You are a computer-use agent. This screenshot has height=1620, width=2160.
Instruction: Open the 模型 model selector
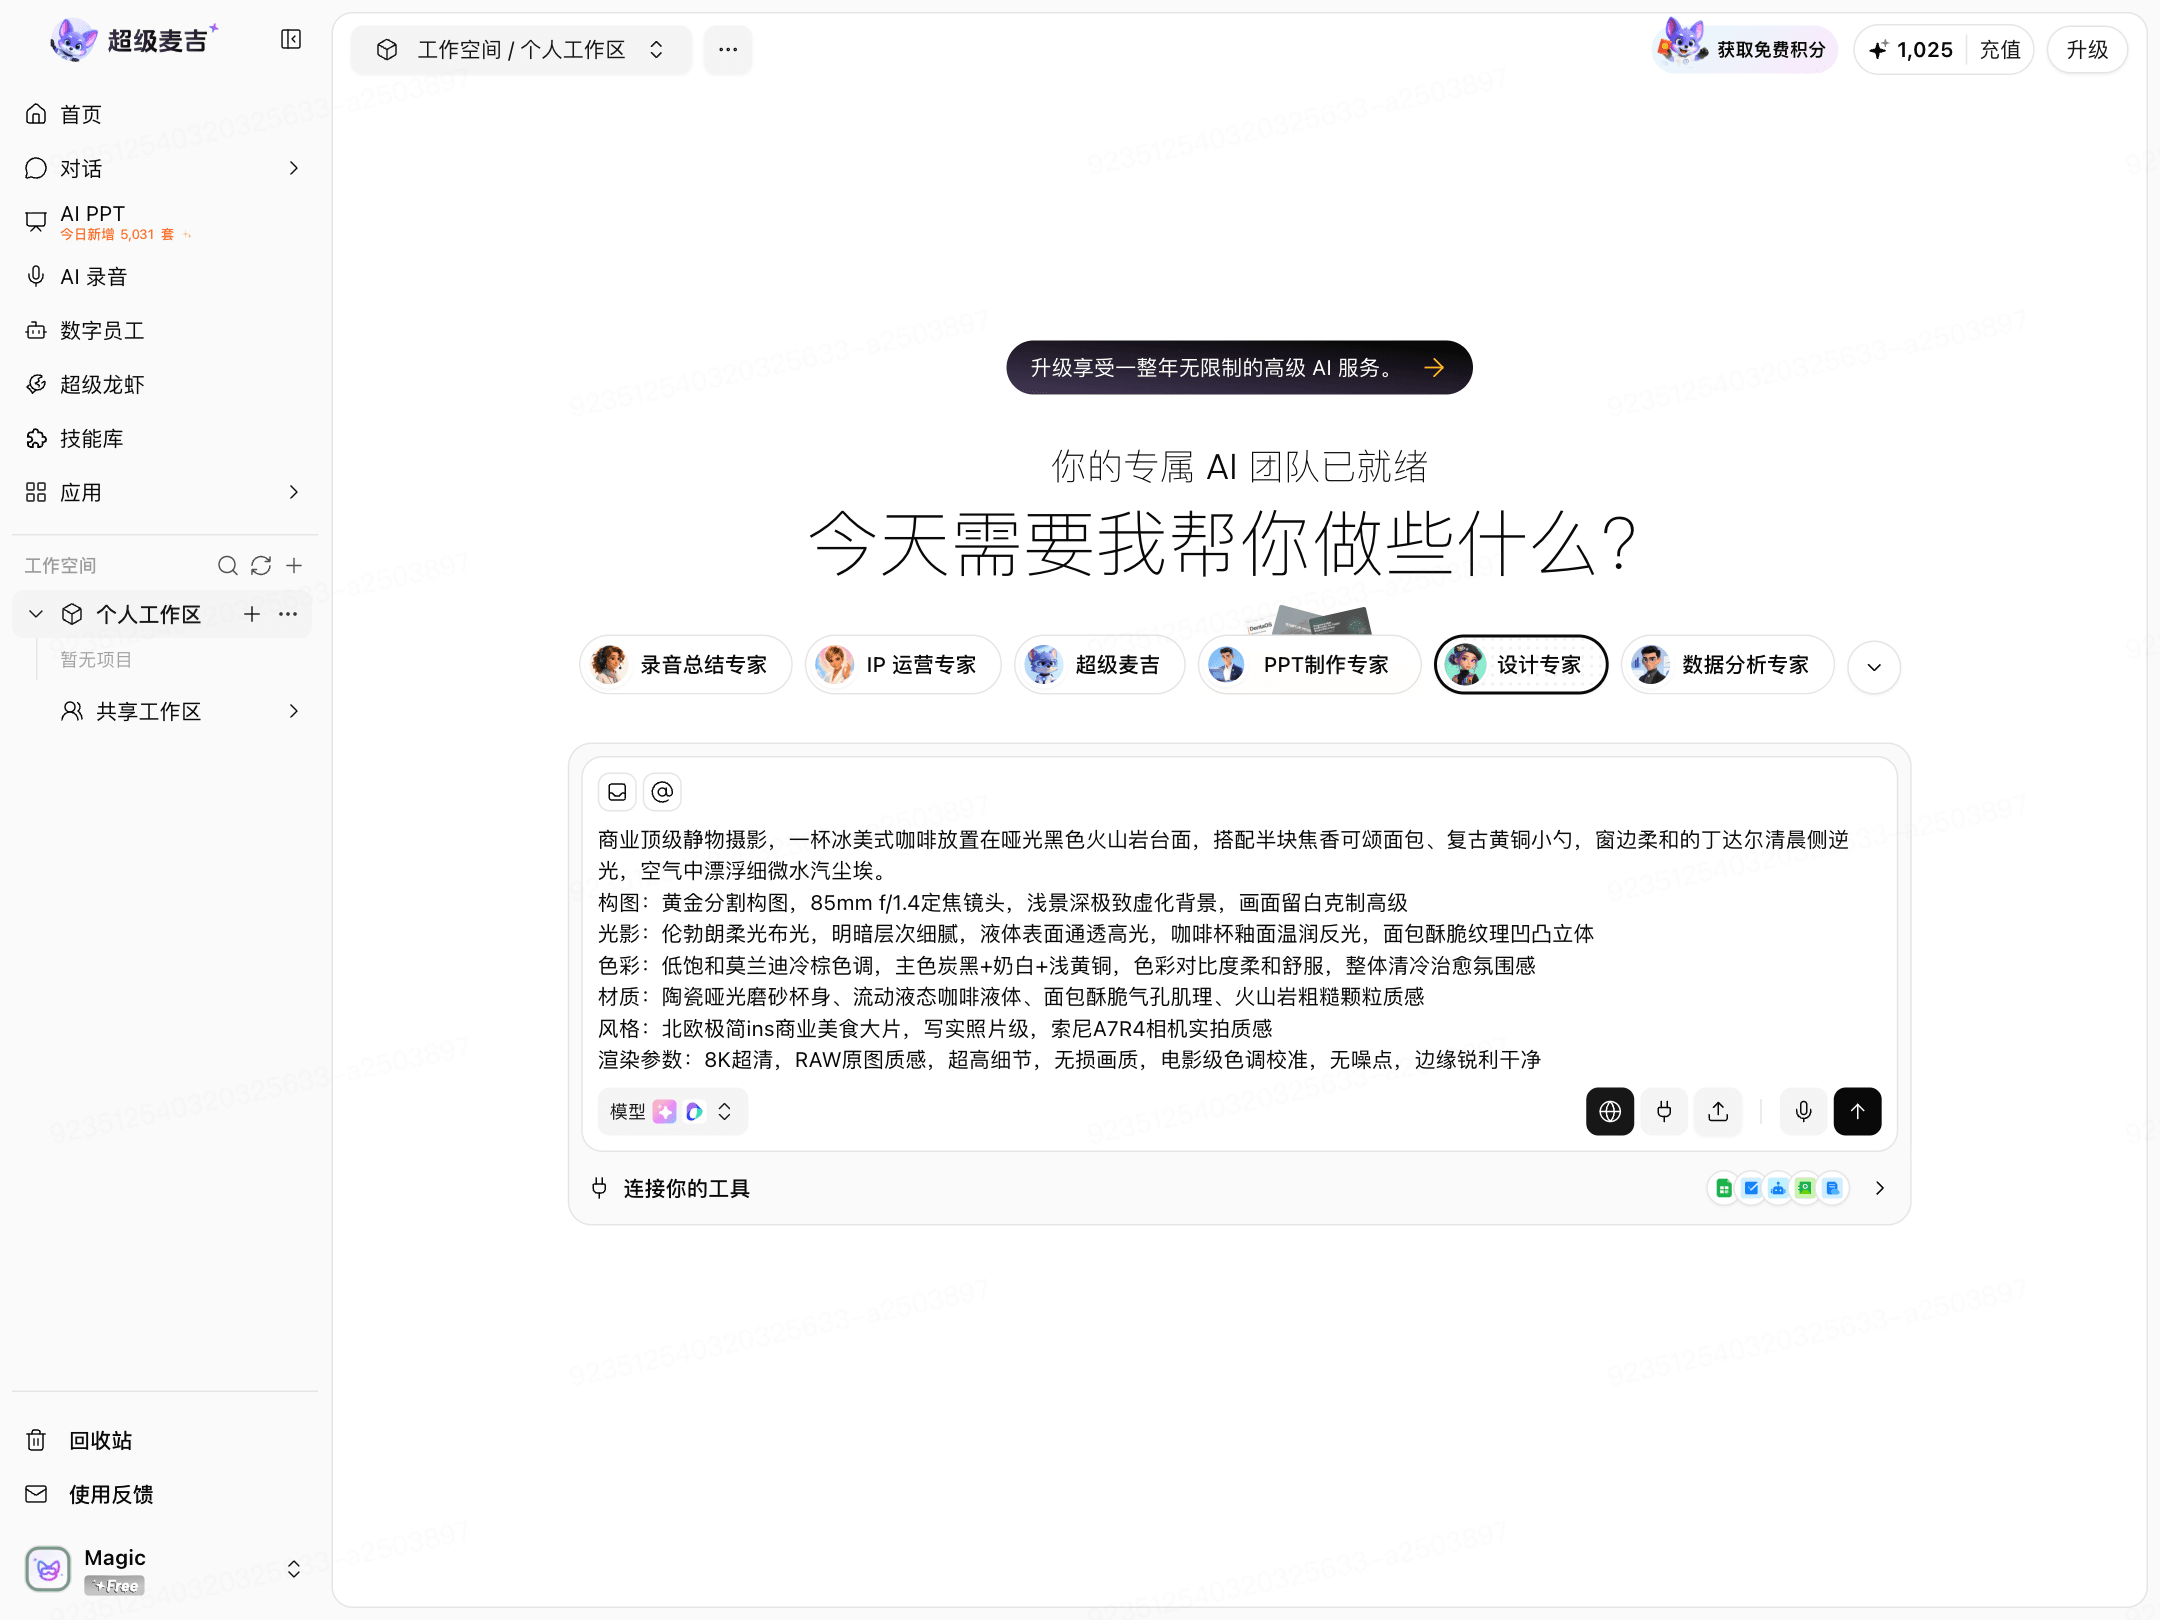[x=672, y=1111]
